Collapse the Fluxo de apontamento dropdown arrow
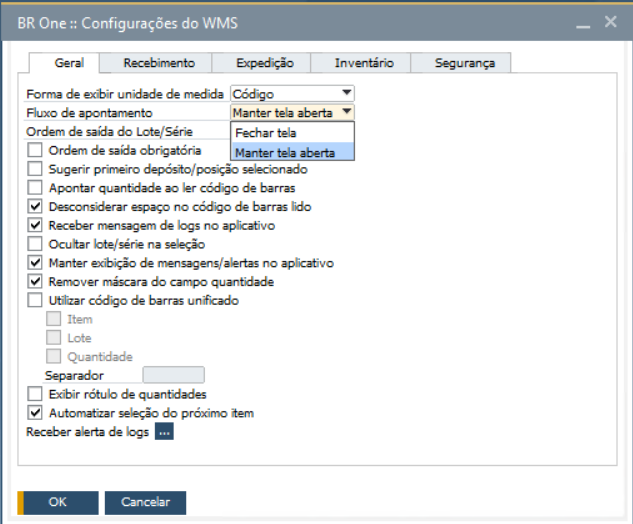The width and height of the screenshot is (633, 524). tap(346, 113)
